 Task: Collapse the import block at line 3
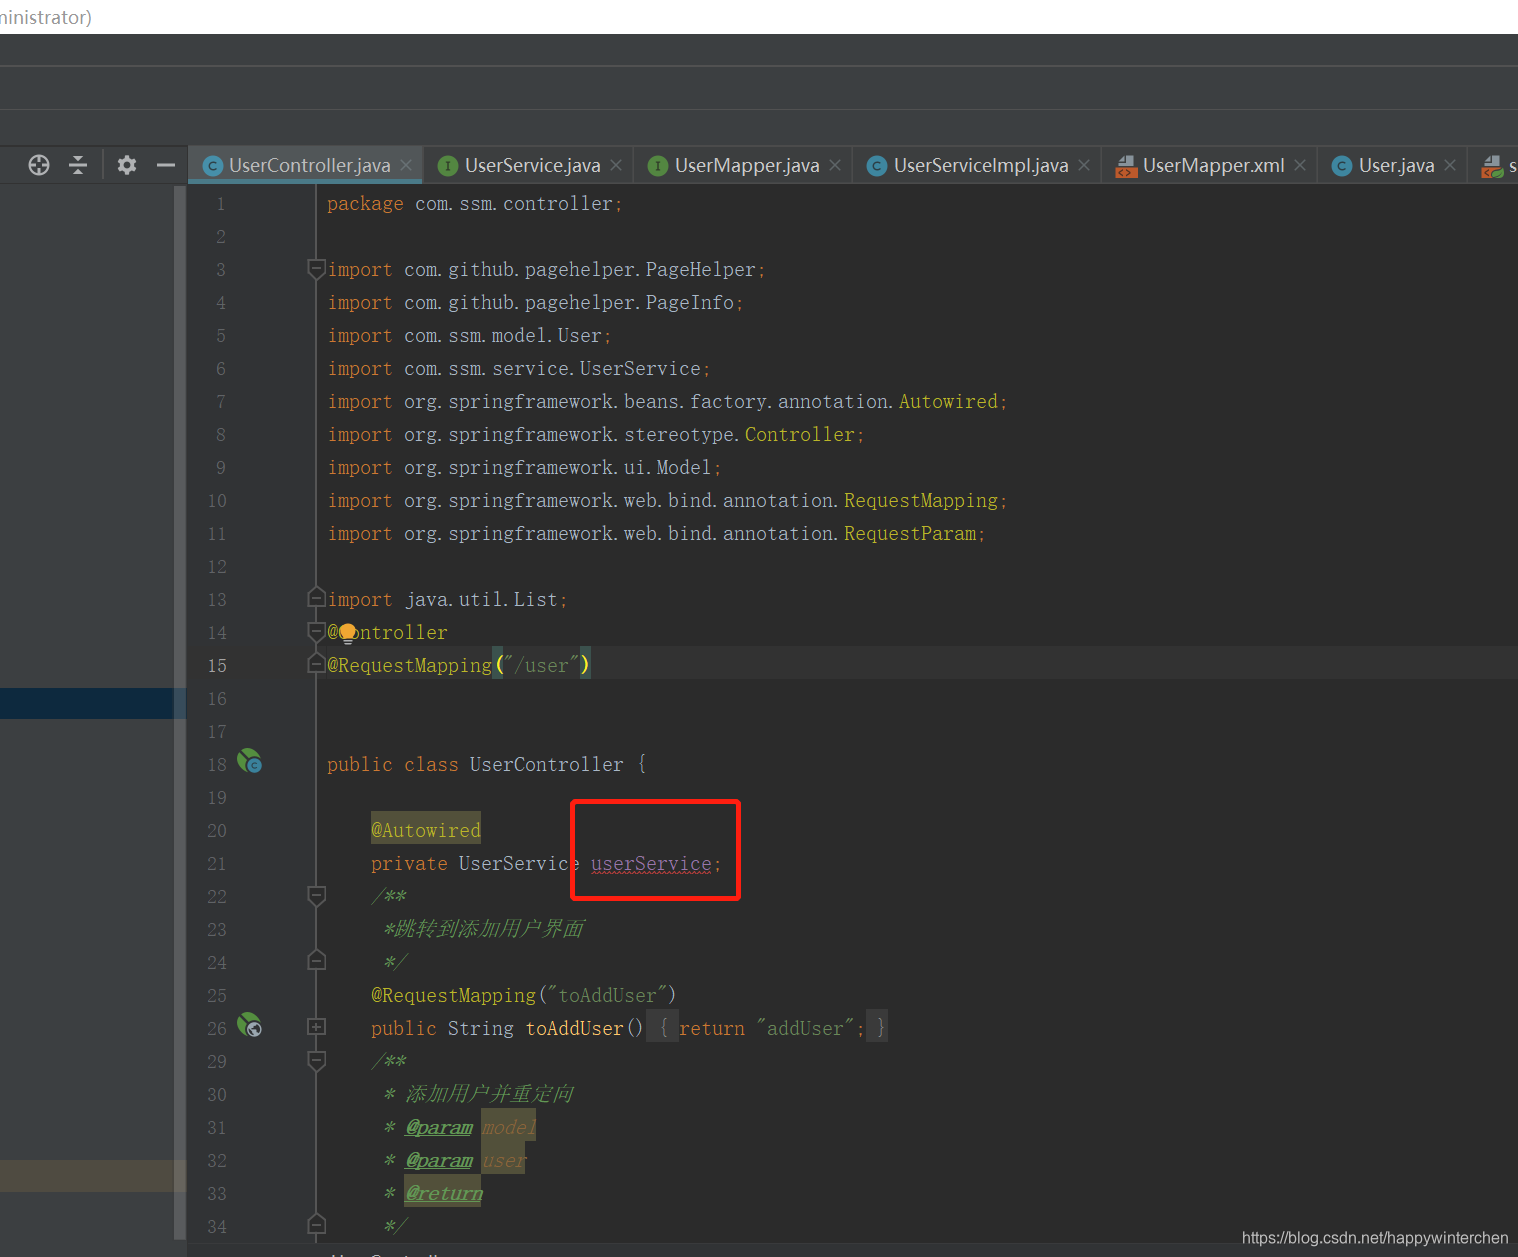pyautogui.click(x=316, y=269)
